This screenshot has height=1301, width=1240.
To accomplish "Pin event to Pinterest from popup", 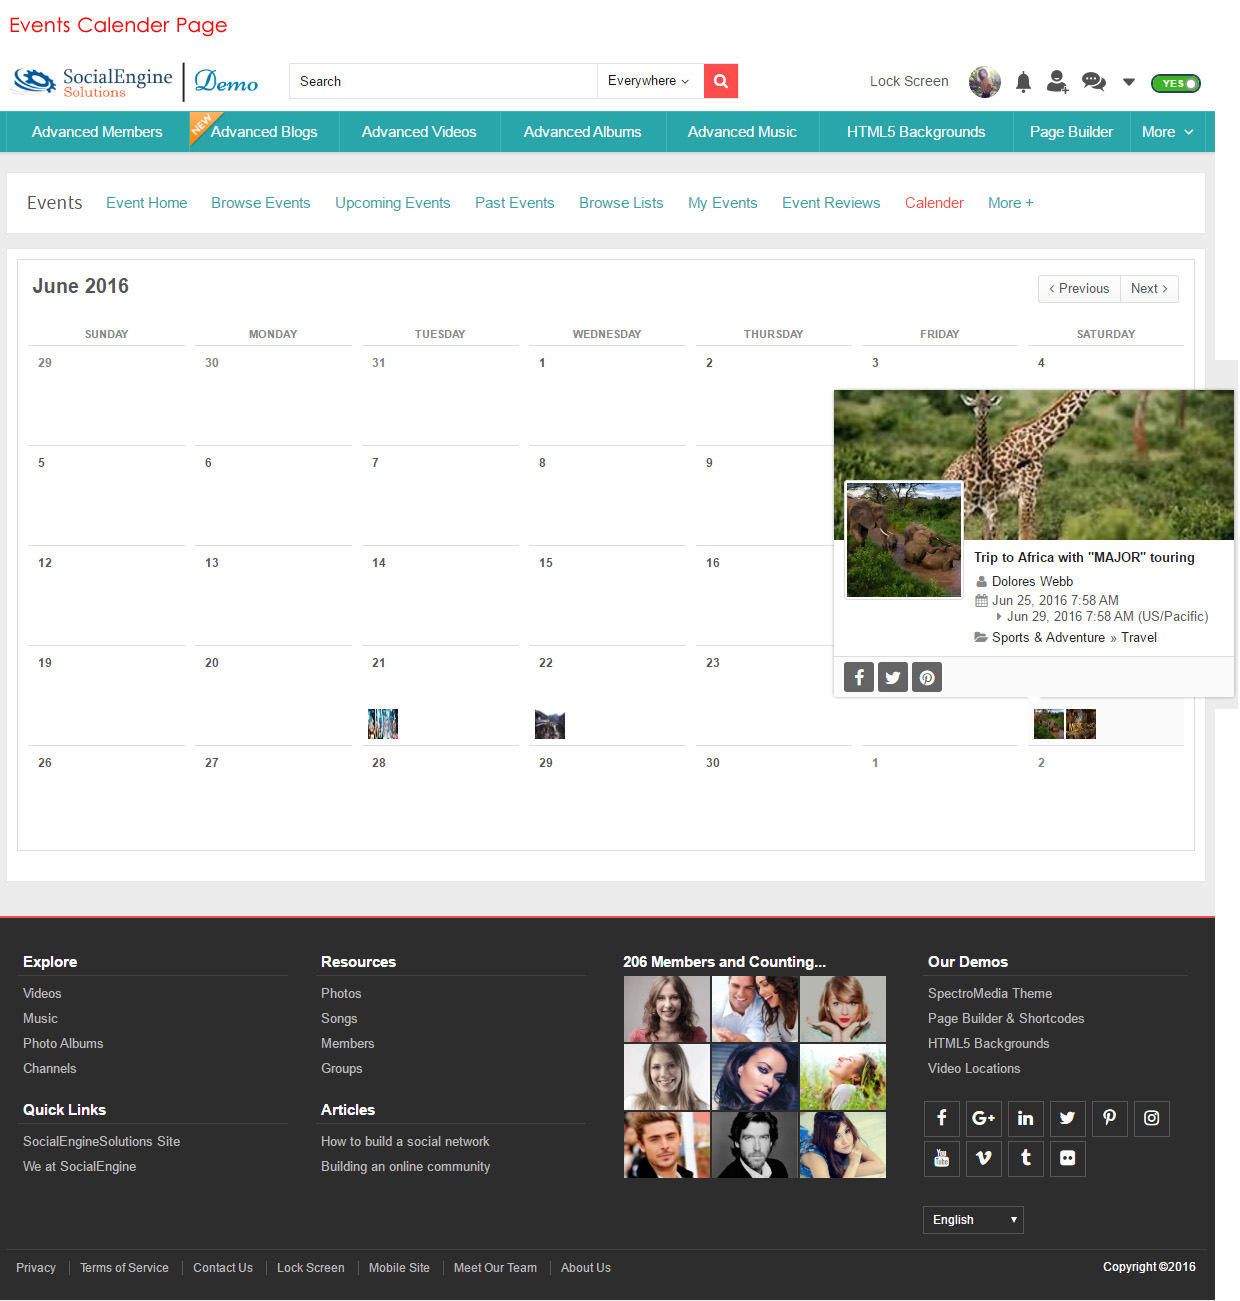I will pos(927,678).
